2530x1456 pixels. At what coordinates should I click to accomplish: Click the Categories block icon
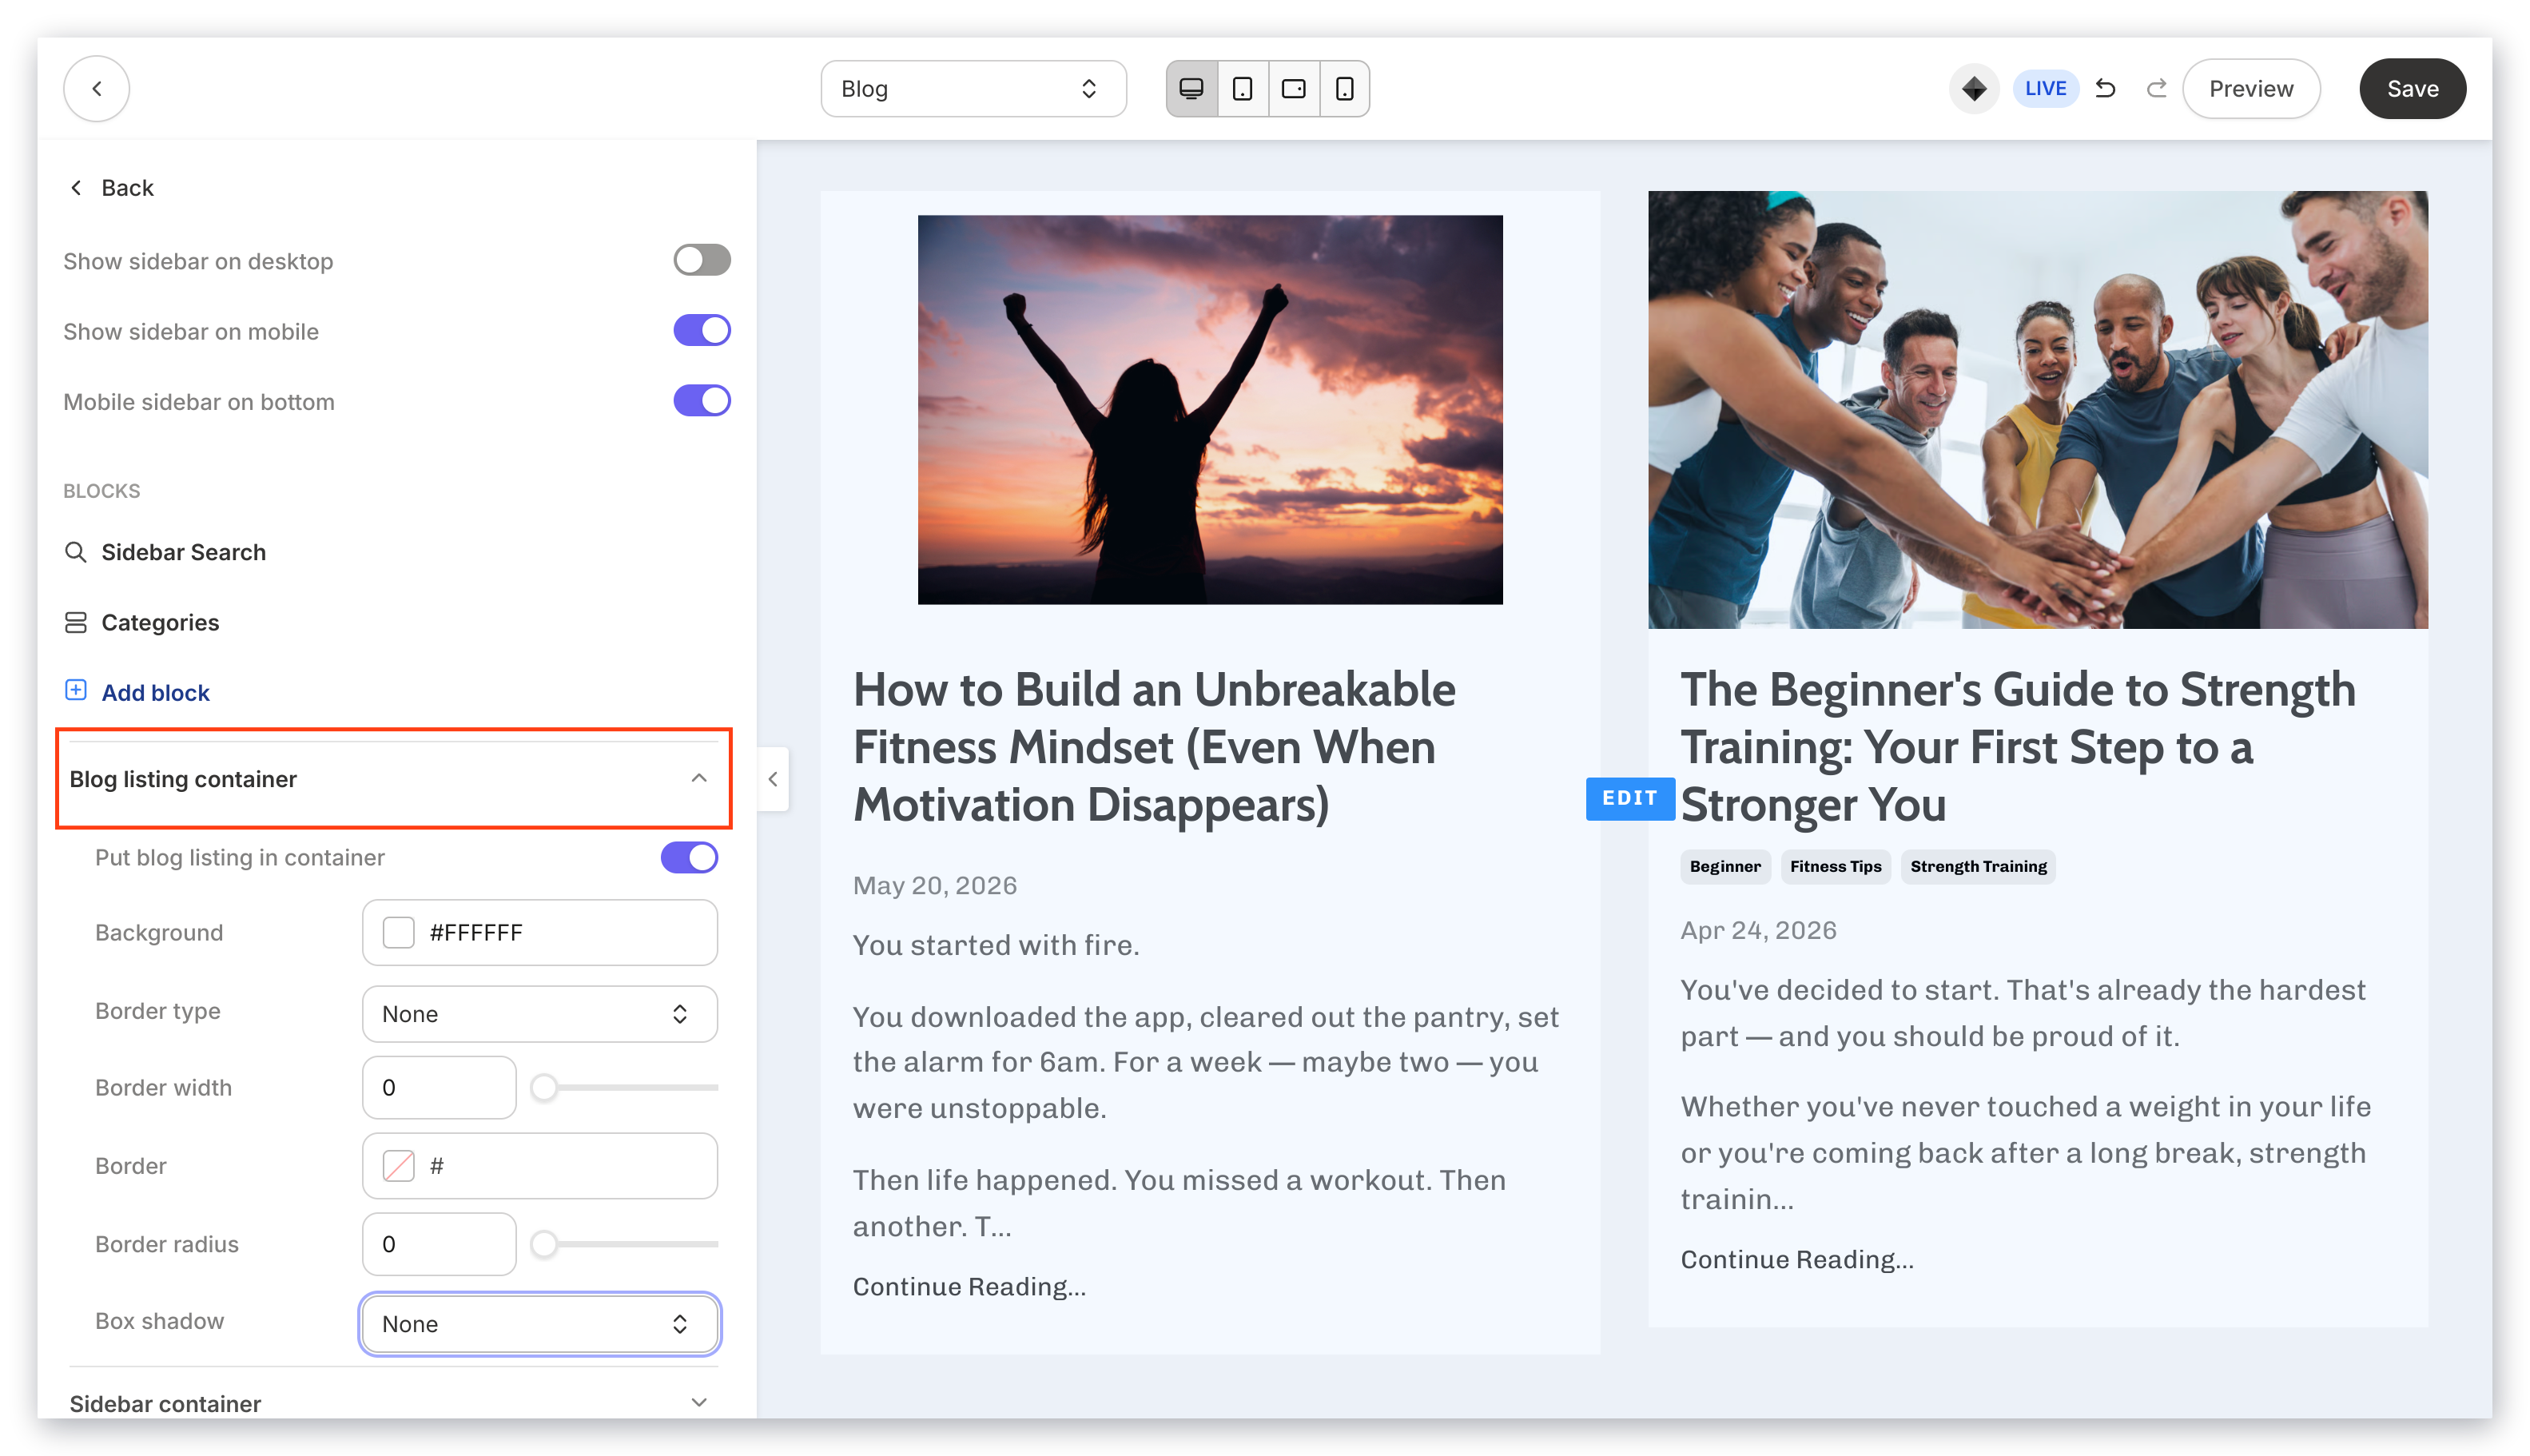75,622
